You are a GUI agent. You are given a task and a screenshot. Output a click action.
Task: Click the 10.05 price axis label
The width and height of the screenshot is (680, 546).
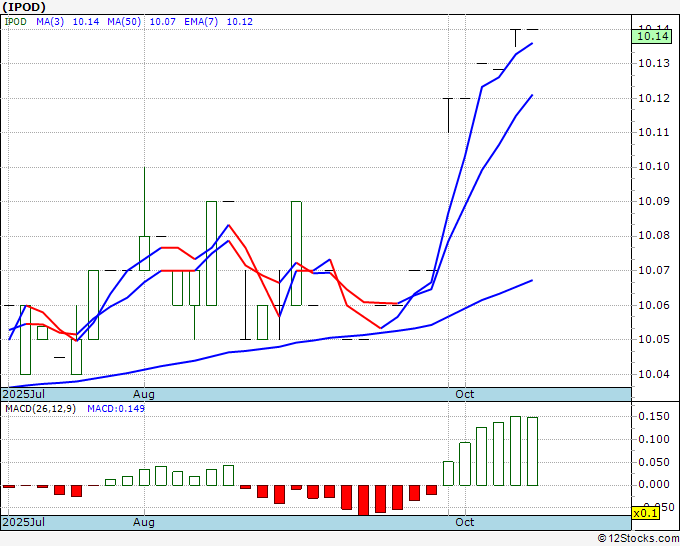(x=654, y=339)
